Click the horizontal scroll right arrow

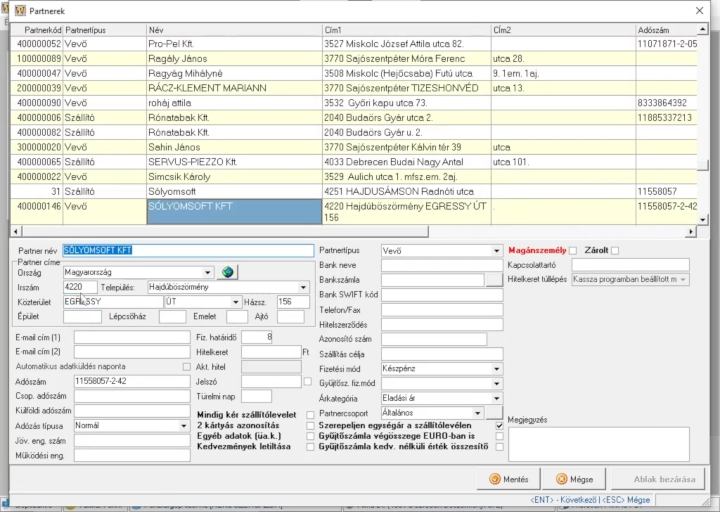click(x=690, y=232)
